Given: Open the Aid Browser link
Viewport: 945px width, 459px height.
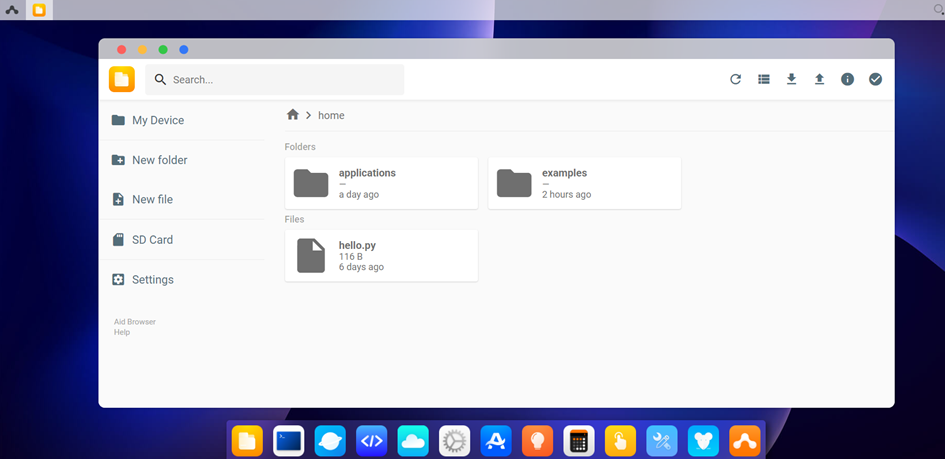Looking at the screenshot, I should click(135, 322).
